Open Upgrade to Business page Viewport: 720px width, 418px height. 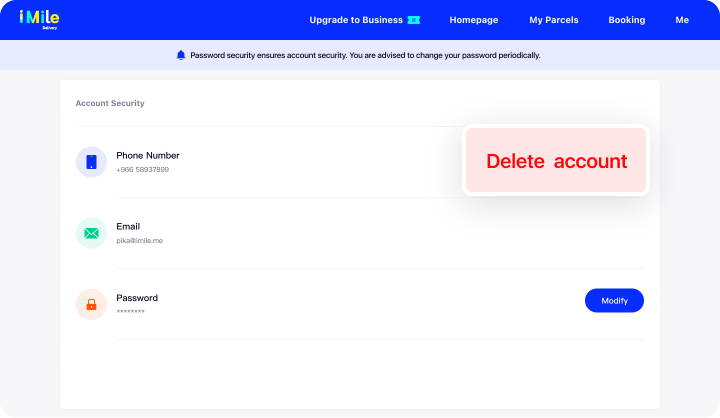(x=355, y=20)
